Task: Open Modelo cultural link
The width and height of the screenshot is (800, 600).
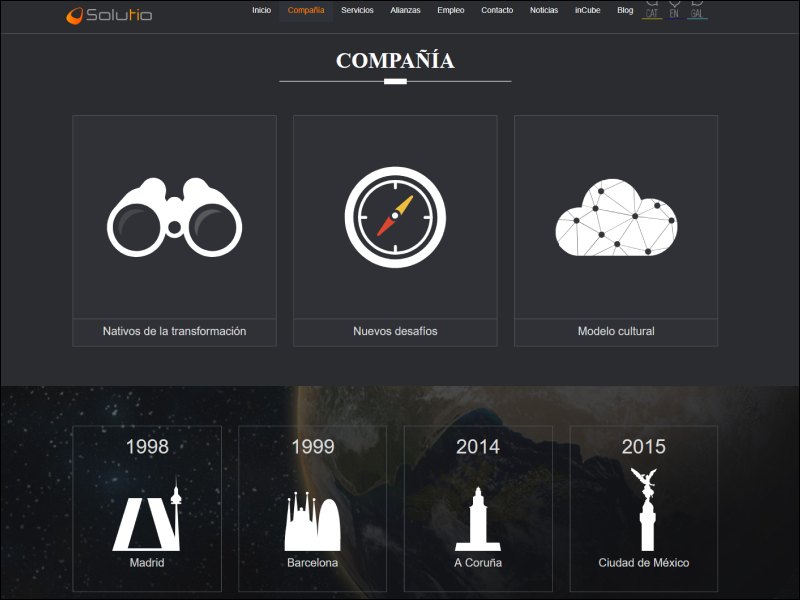Action: click(x=616, y=331)
